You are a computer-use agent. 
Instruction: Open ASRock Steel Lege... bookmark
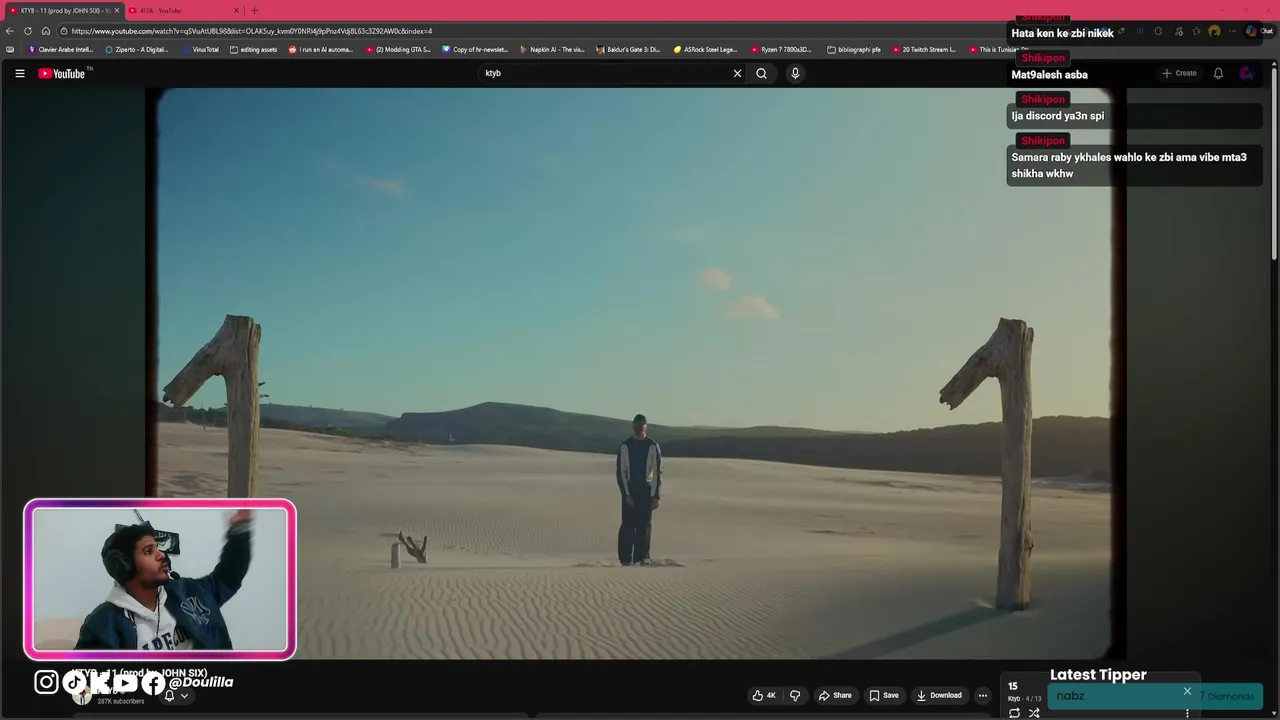706,49
